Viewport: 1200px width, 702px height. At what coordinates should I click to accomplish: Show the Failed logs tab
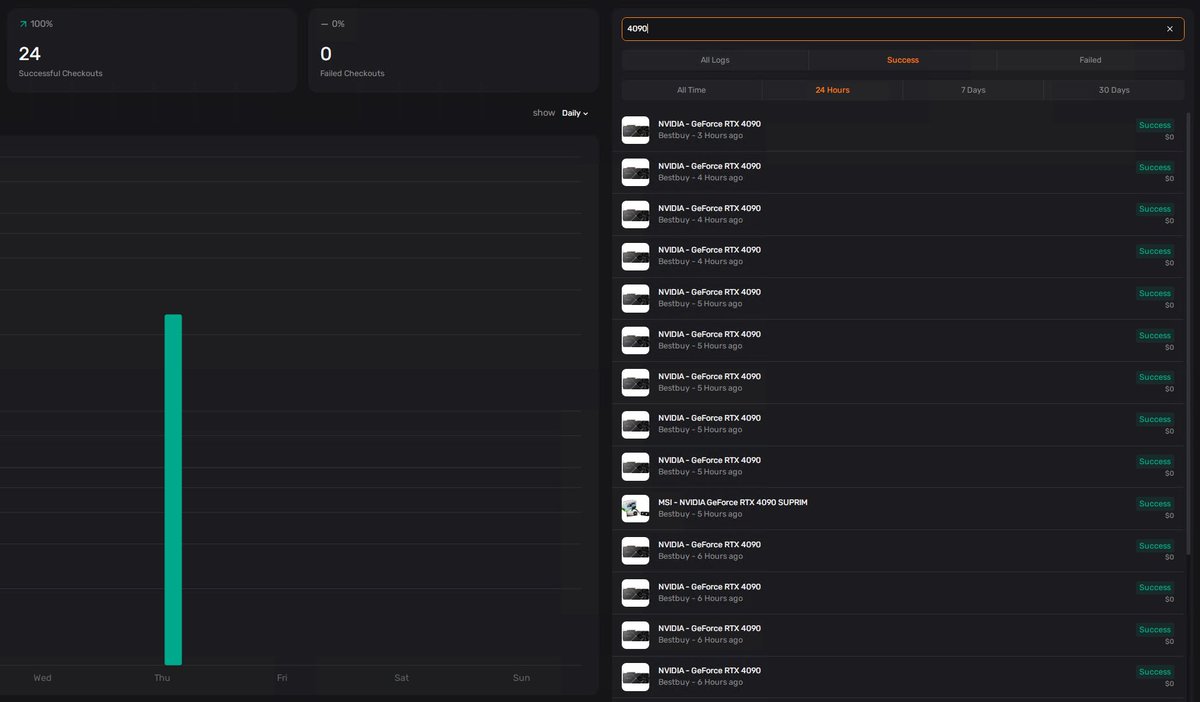point(1090,60)
